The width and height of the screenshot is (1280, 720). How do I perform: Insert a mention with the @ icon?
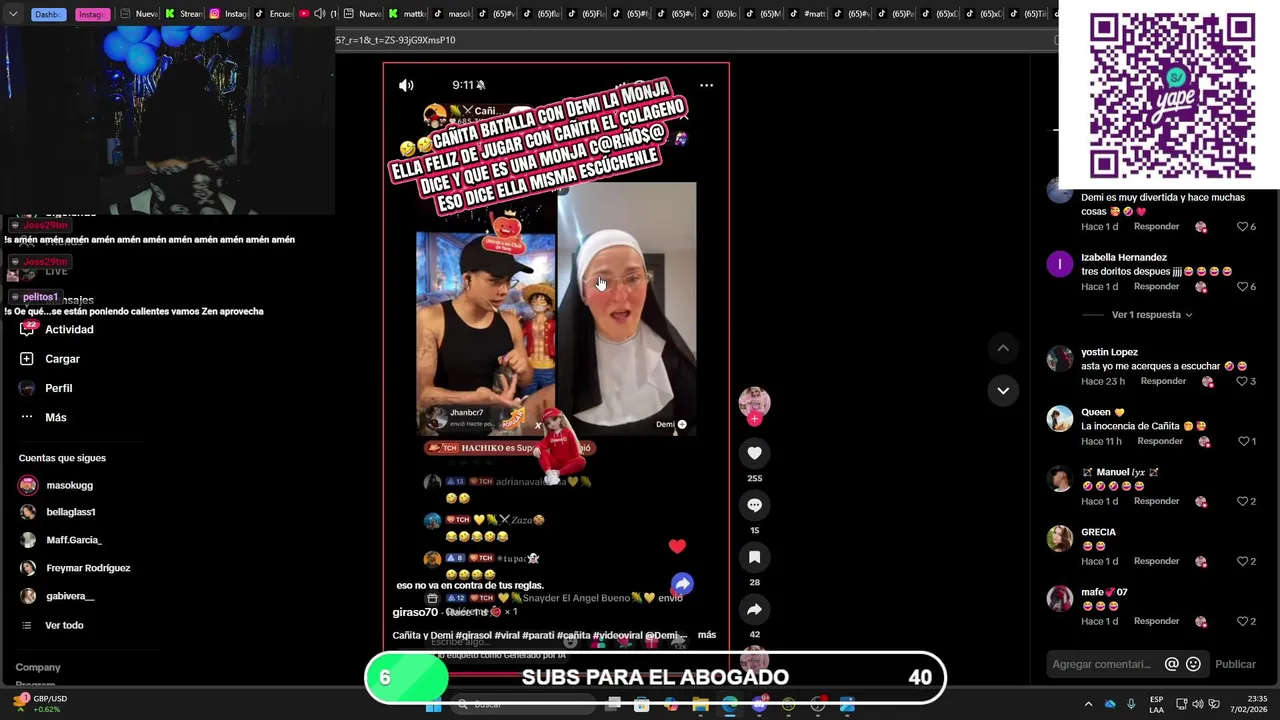coord(1172,664)
